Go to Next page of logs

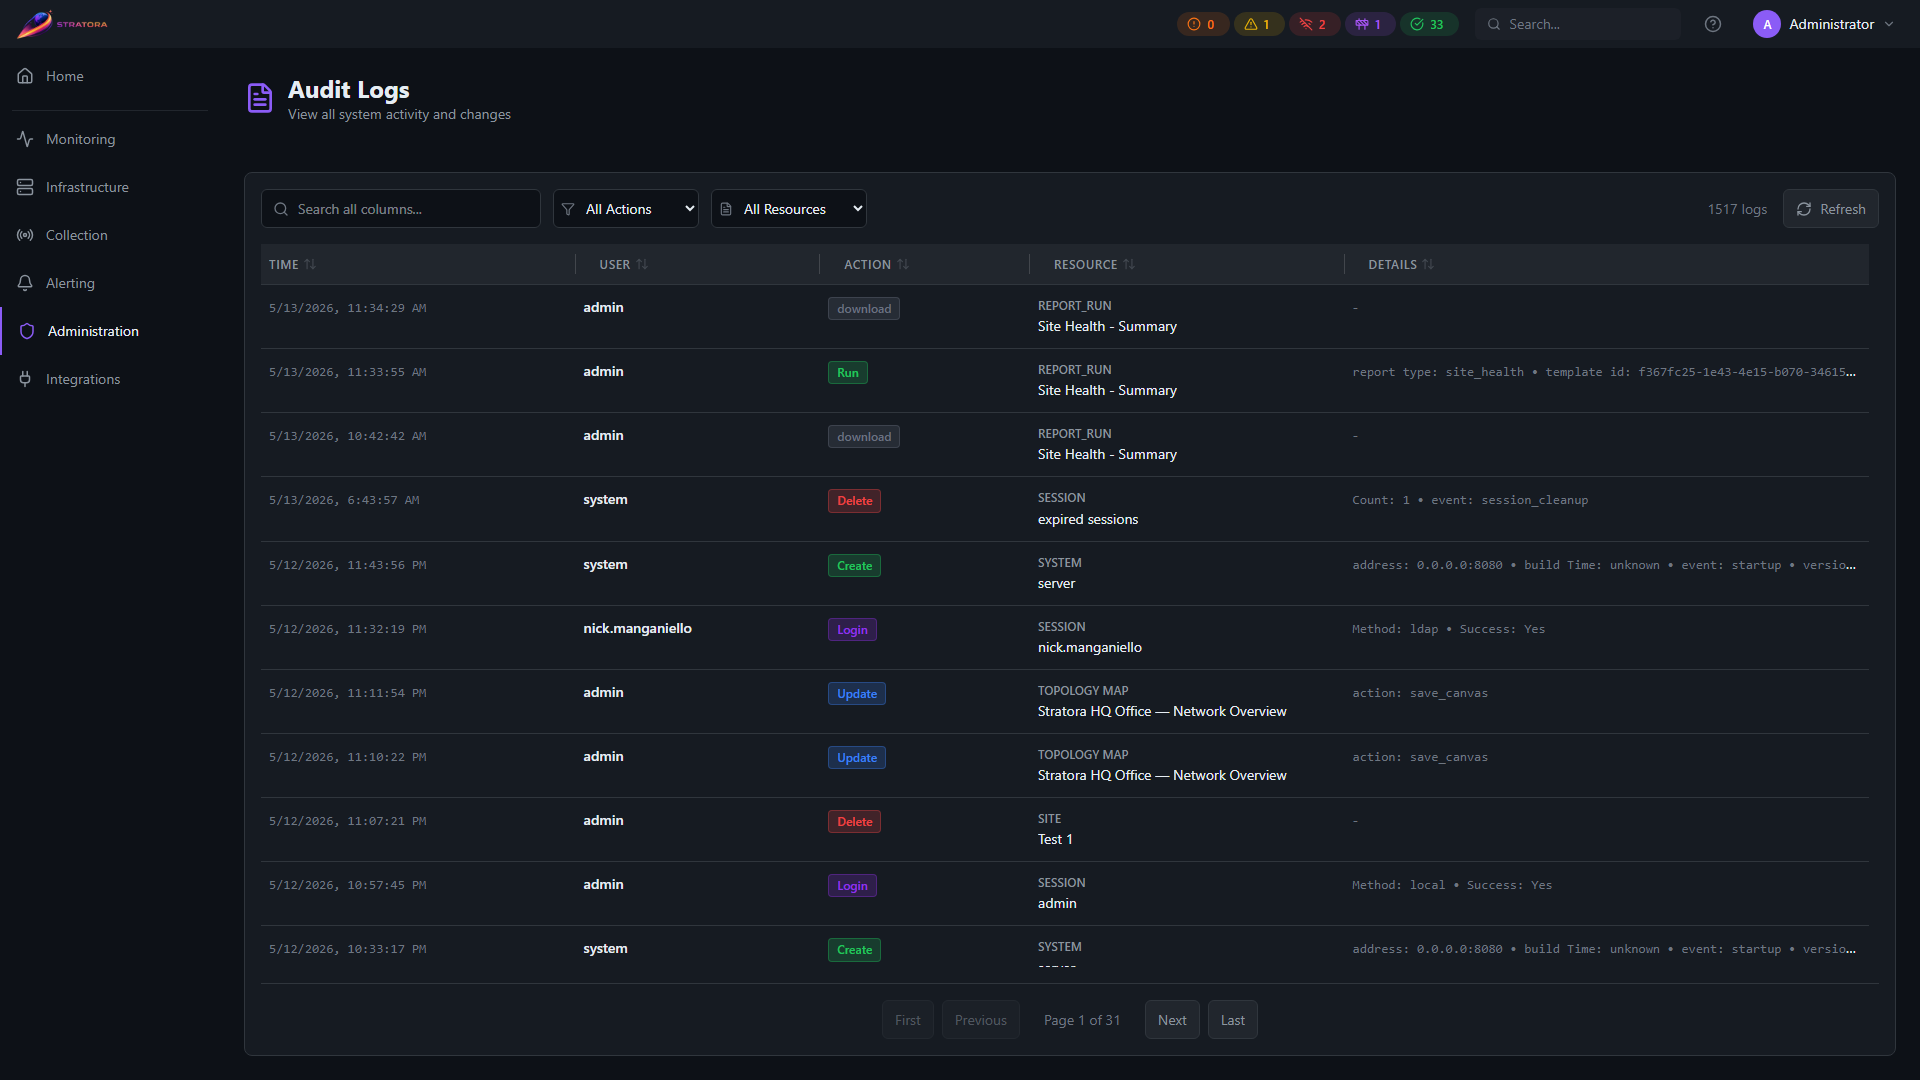pyautogui.click(x=1172, y=1020)
